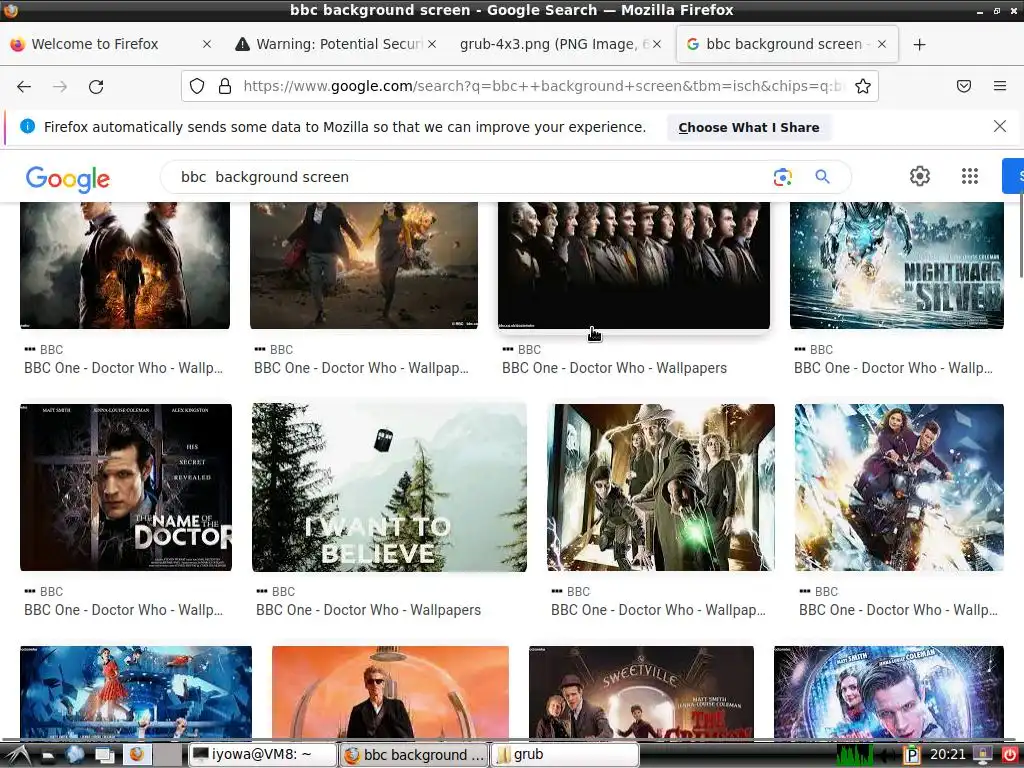Open the Name of the Doctor wallpaper
Screen dimensions: 1024x768
point(126,487)
